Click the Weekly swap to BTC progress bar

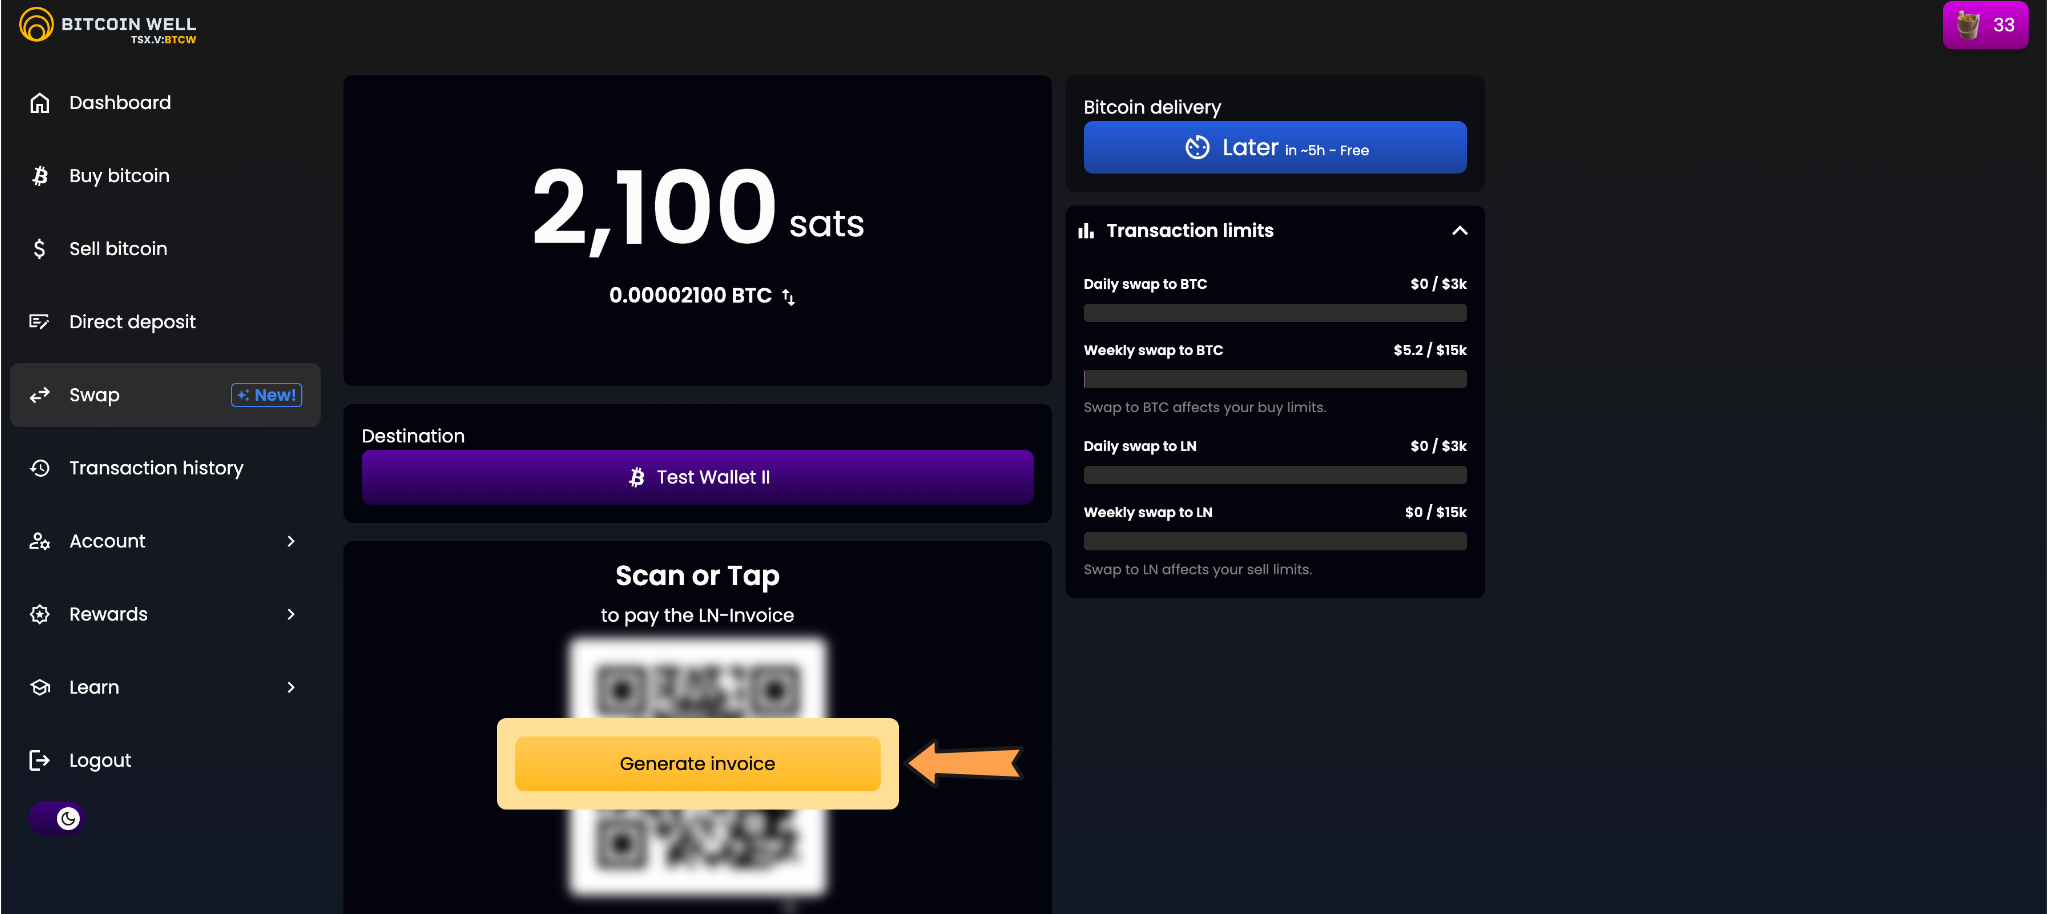pyautogui.click(x=1274, y=380)
